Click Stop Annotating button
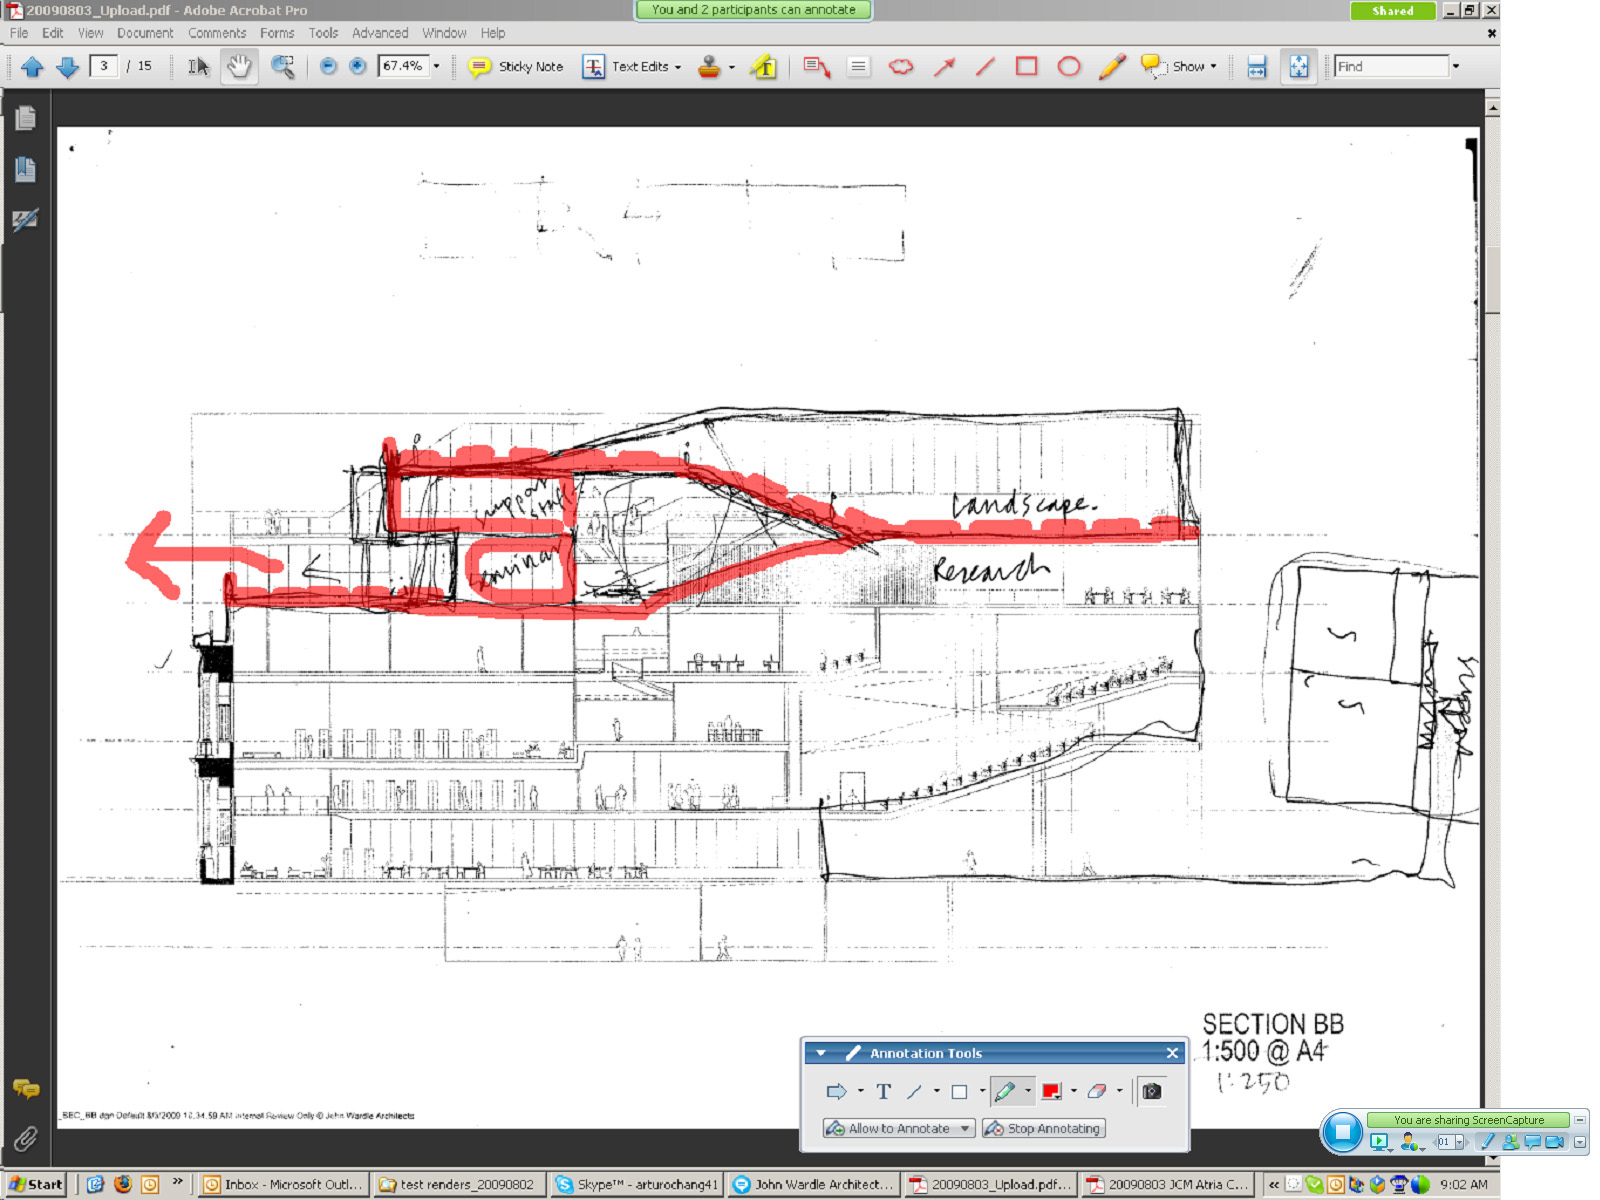 1043,1128
